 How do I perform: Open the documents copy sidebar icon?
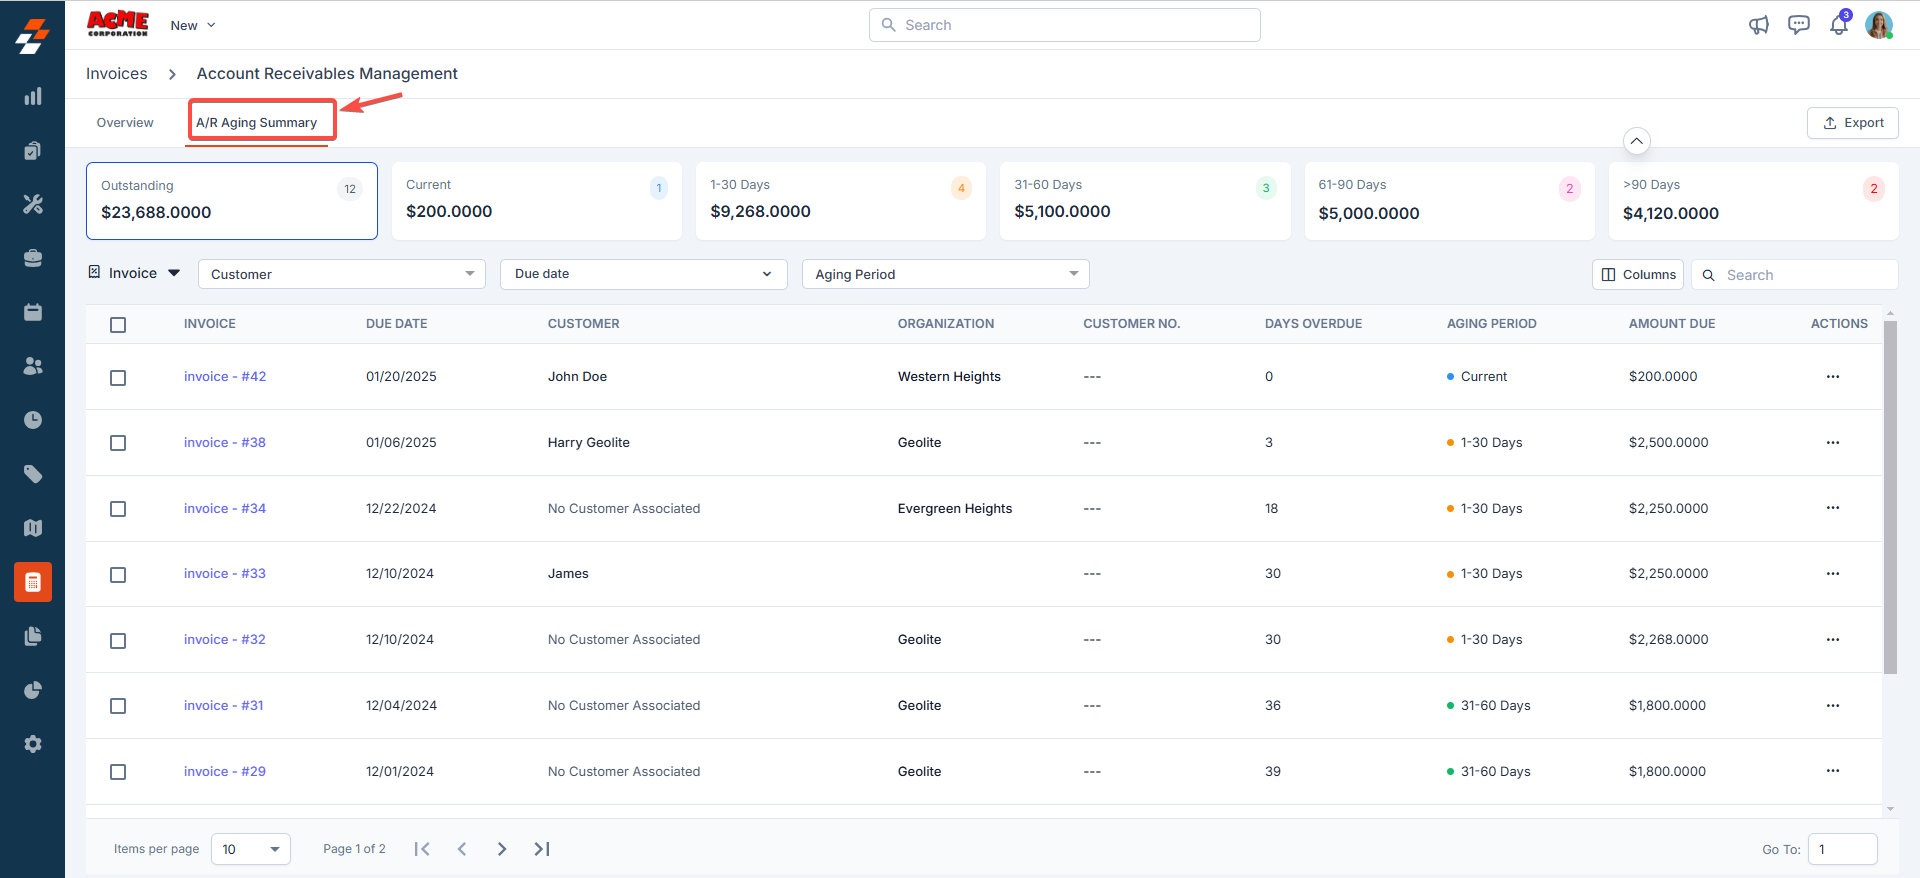[33, 636]
